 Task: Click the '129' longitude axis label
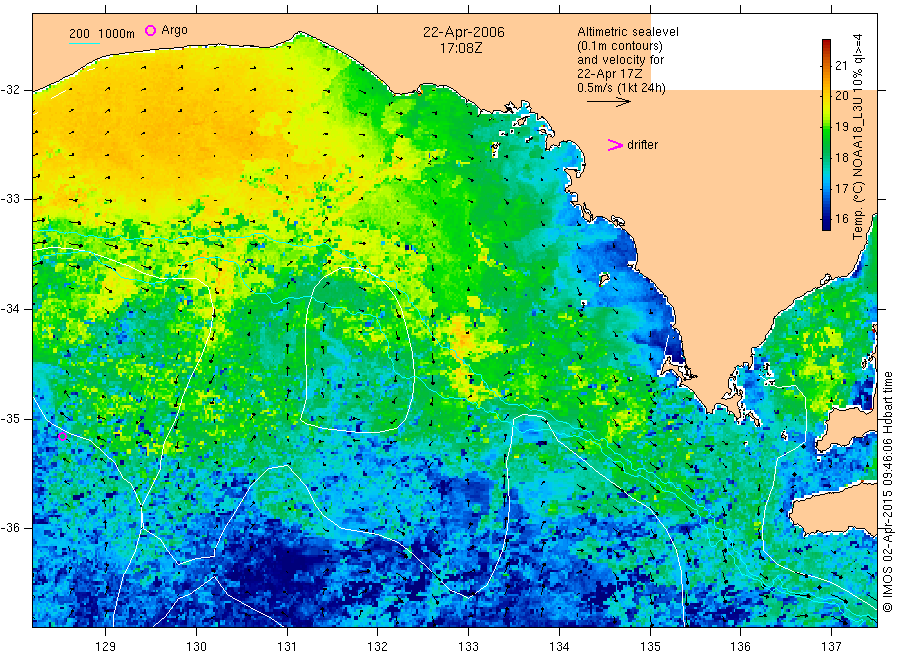(106, 647)
